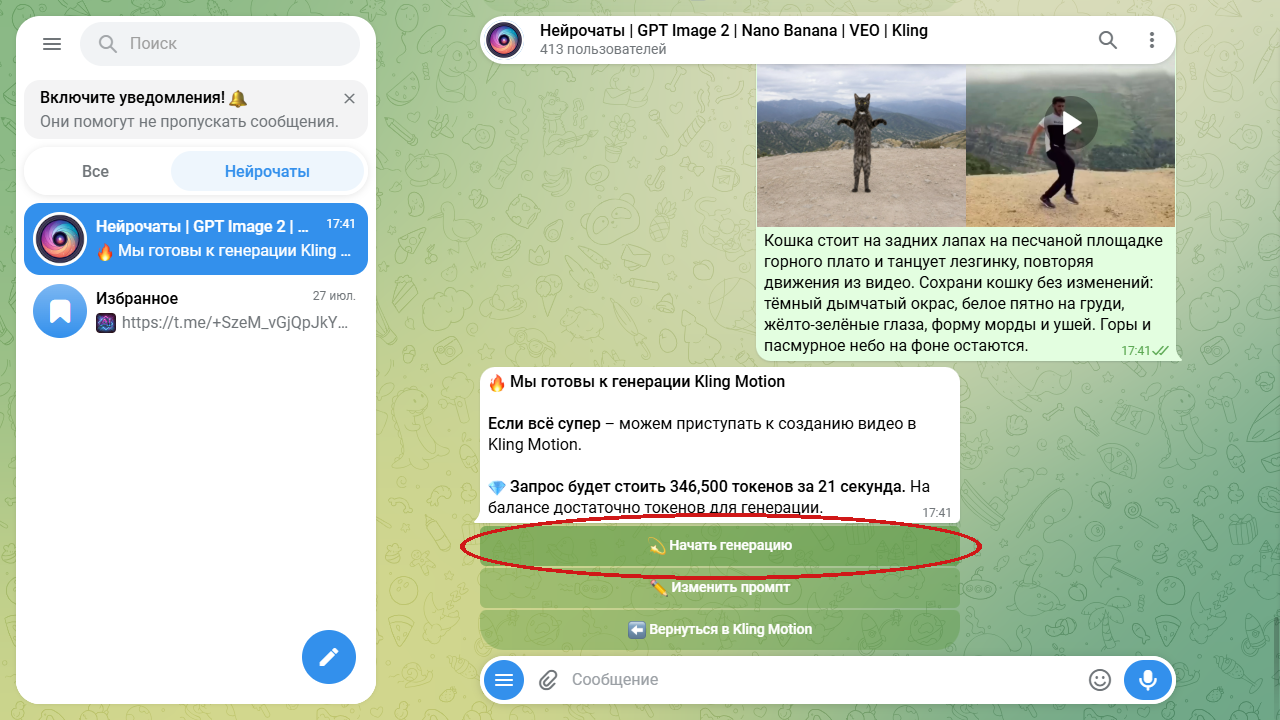Click the Вернуться в Kling Motion button
Screen dimensions: 1280x720
[x=720, y=630]
